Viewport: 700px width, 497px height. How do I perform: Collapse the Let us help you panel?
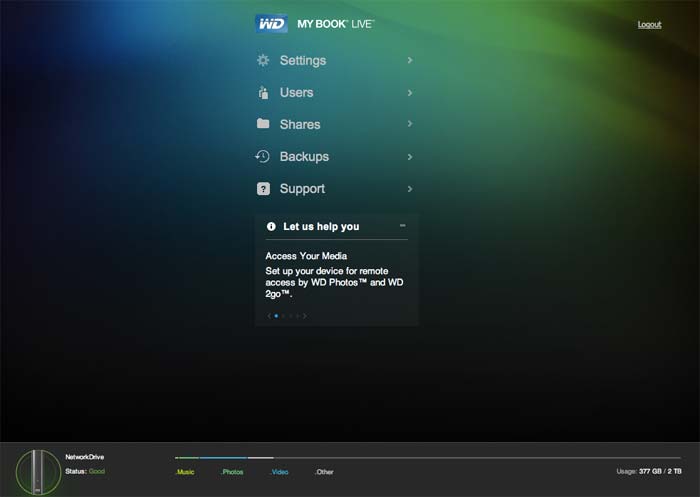tap(402, 226)
